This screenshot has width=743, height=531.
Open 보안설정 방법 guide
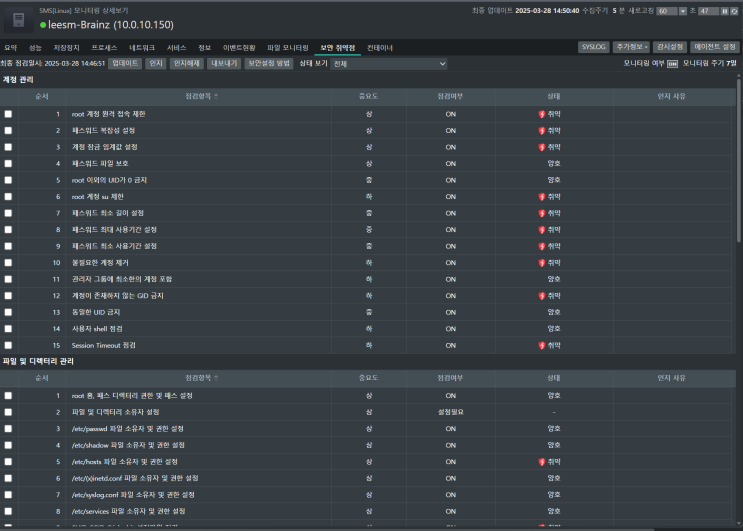[x=269, y=63]
